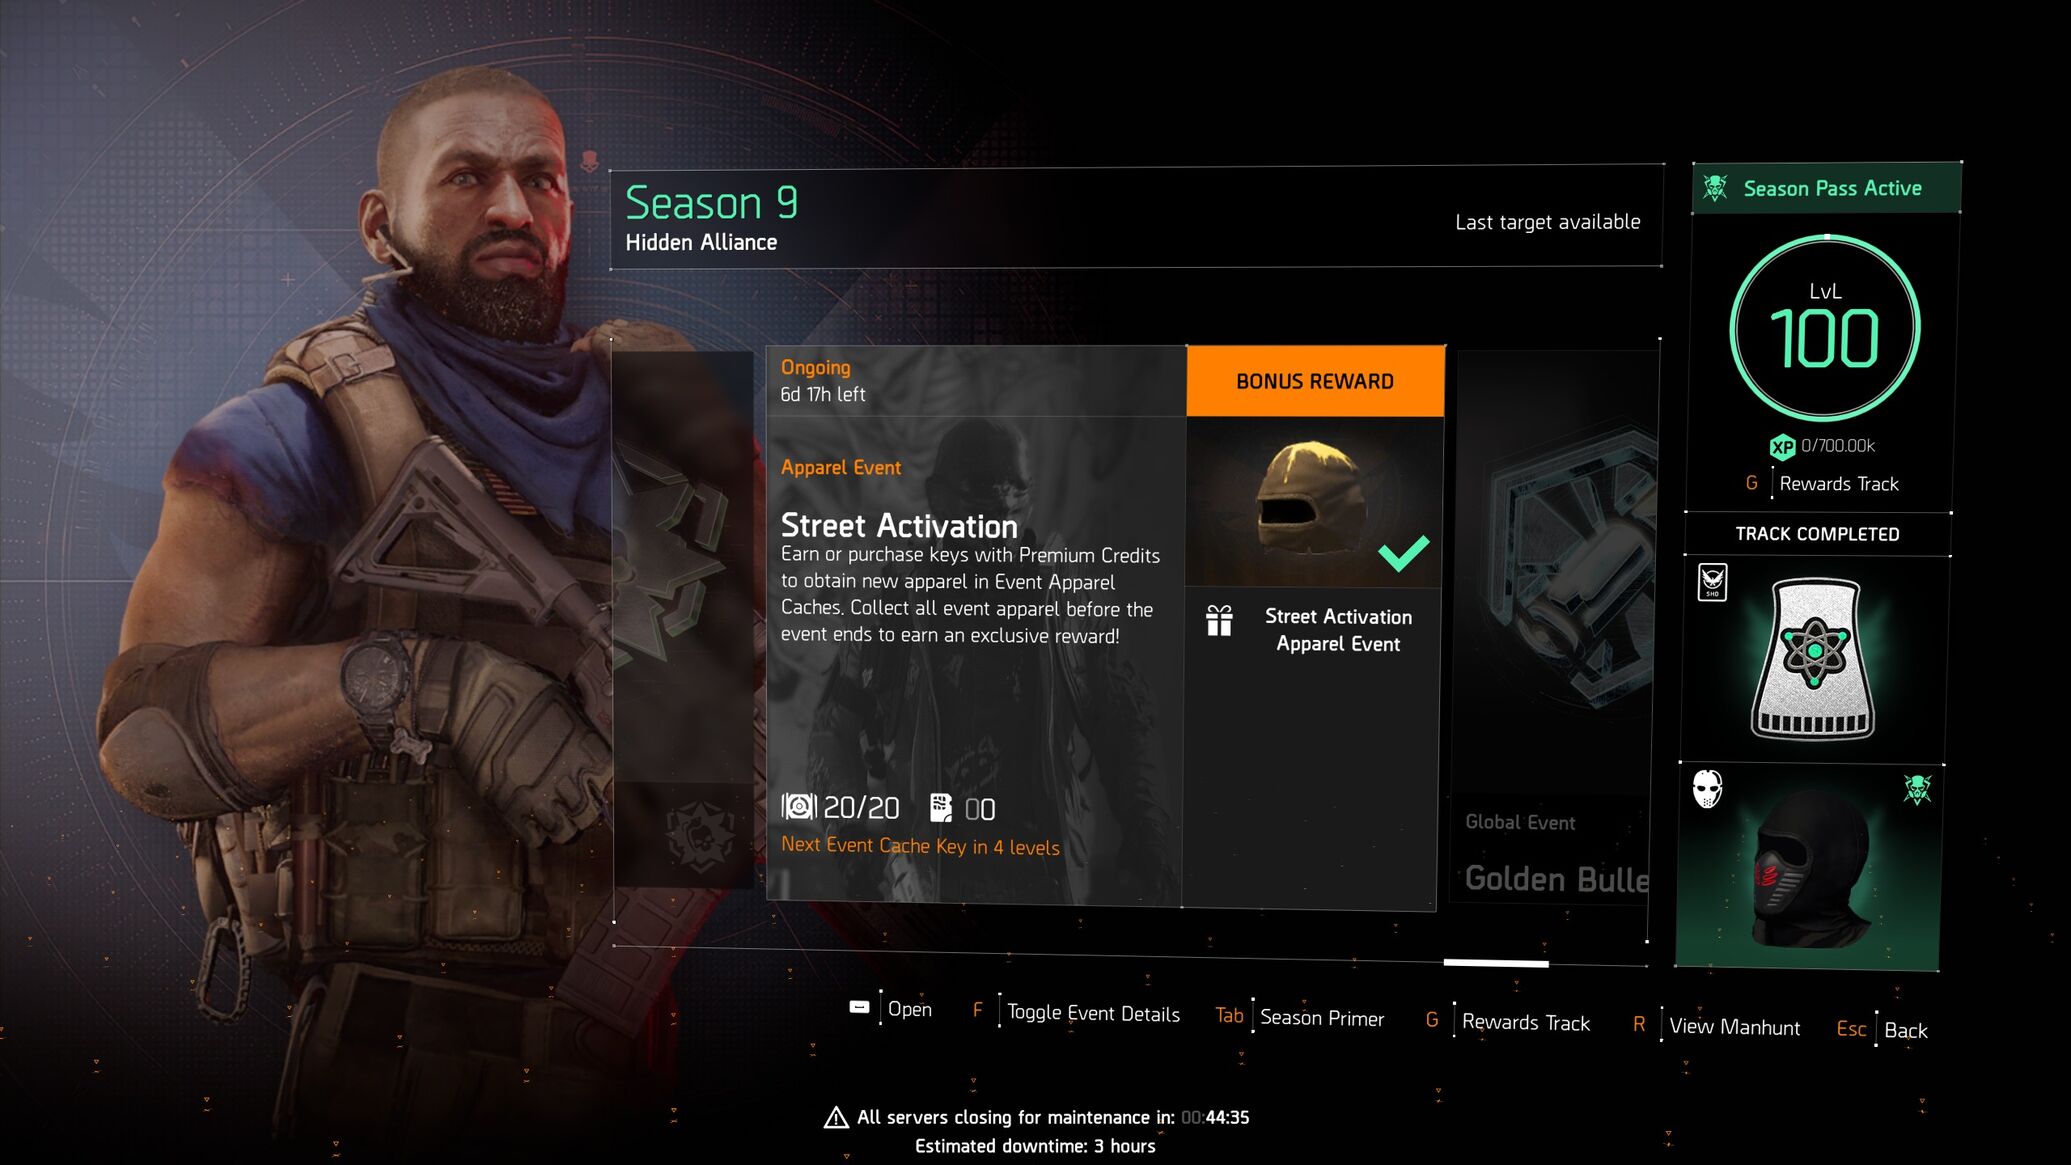Image resolution: width=2071 pixels, height=1165 pixels.
Task: Click the XP hexagon icon under level circle
Action: (1782, 447)
